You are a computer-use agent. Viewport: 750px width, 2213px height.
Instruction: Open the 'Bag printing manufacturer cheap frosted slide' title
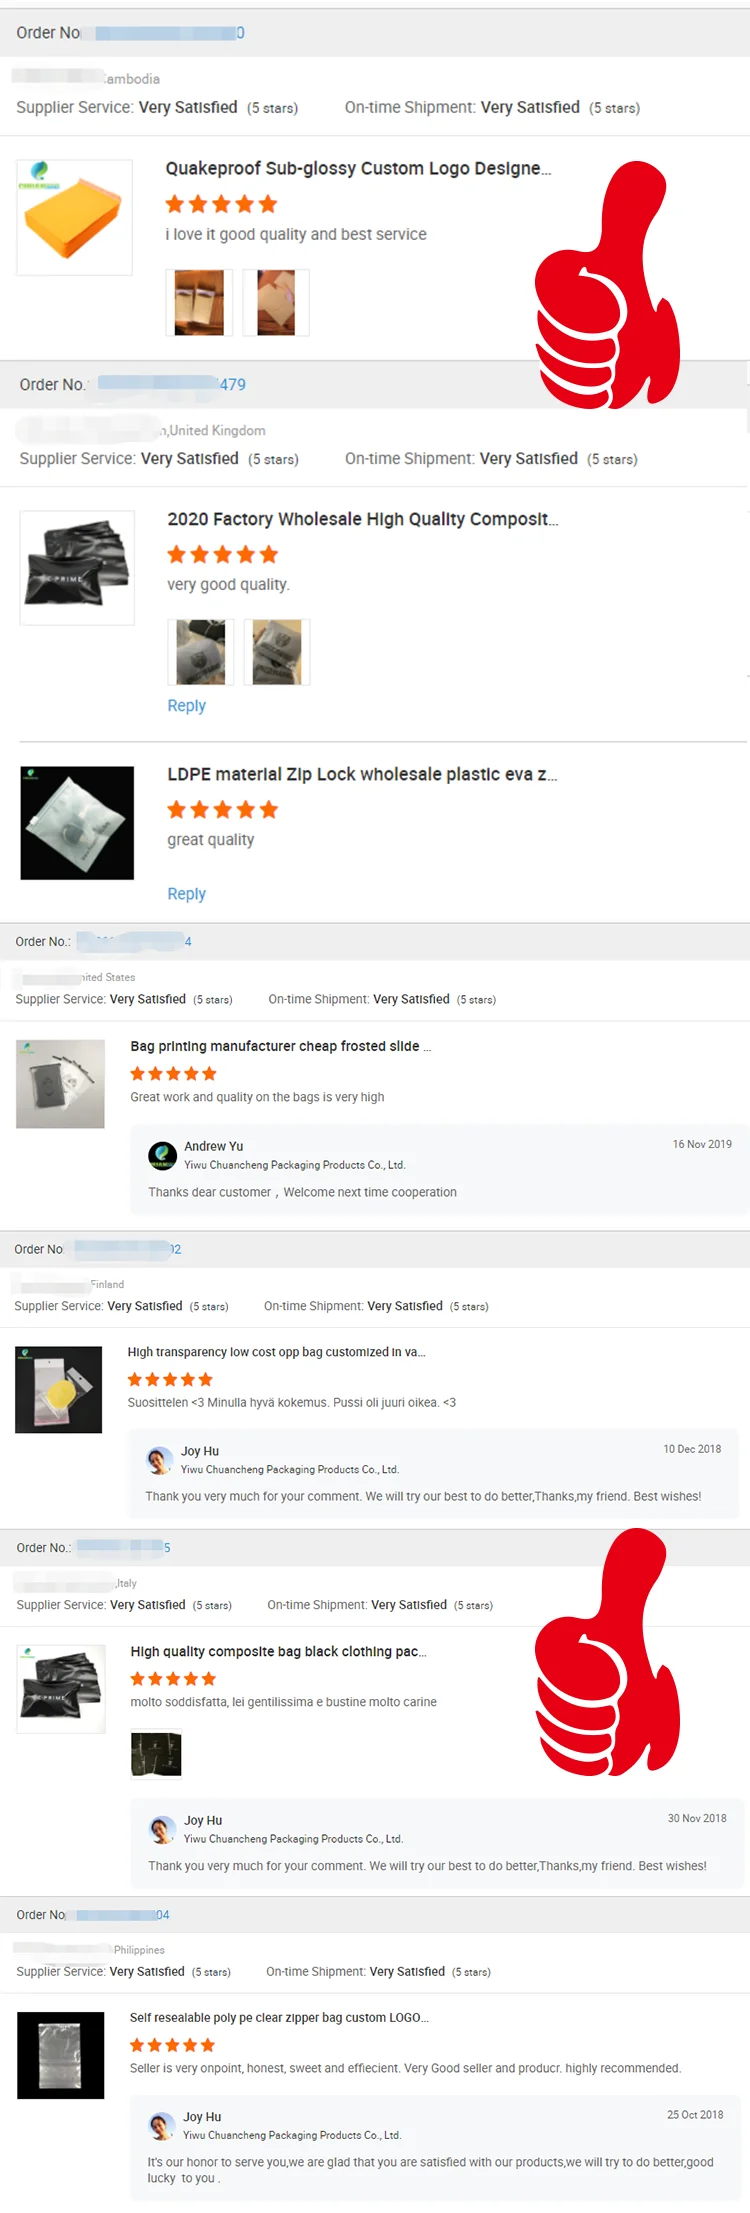point(280,1046)
